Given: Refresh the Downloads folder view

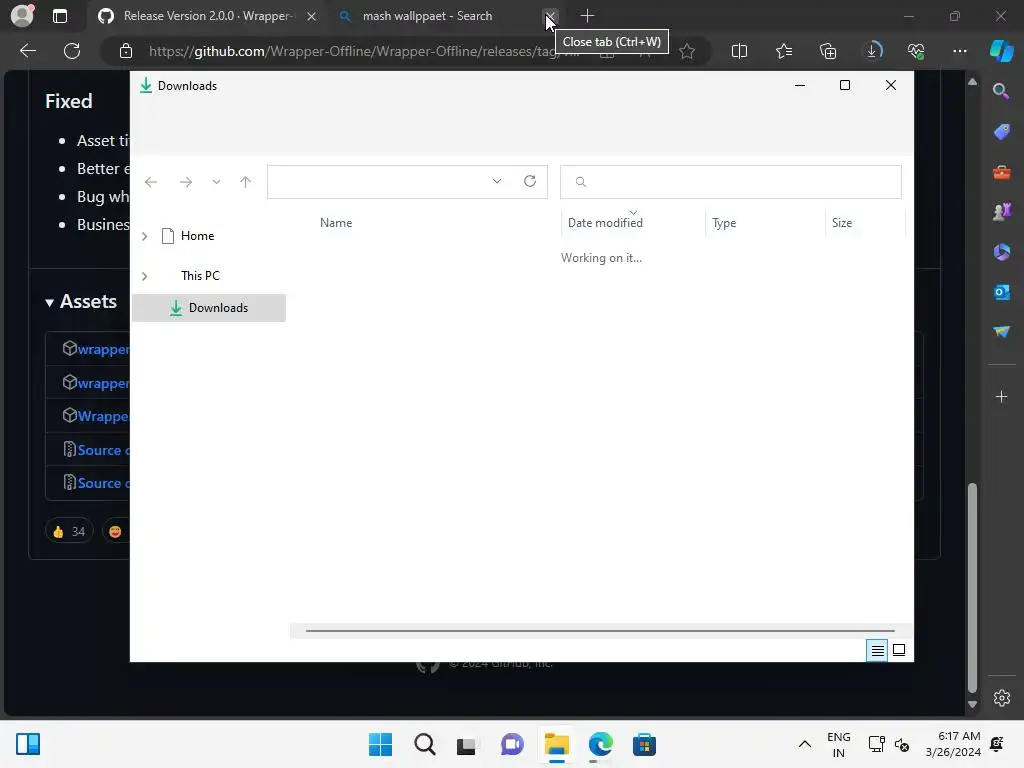Looking at the screenshot, I should click(530, 182).
